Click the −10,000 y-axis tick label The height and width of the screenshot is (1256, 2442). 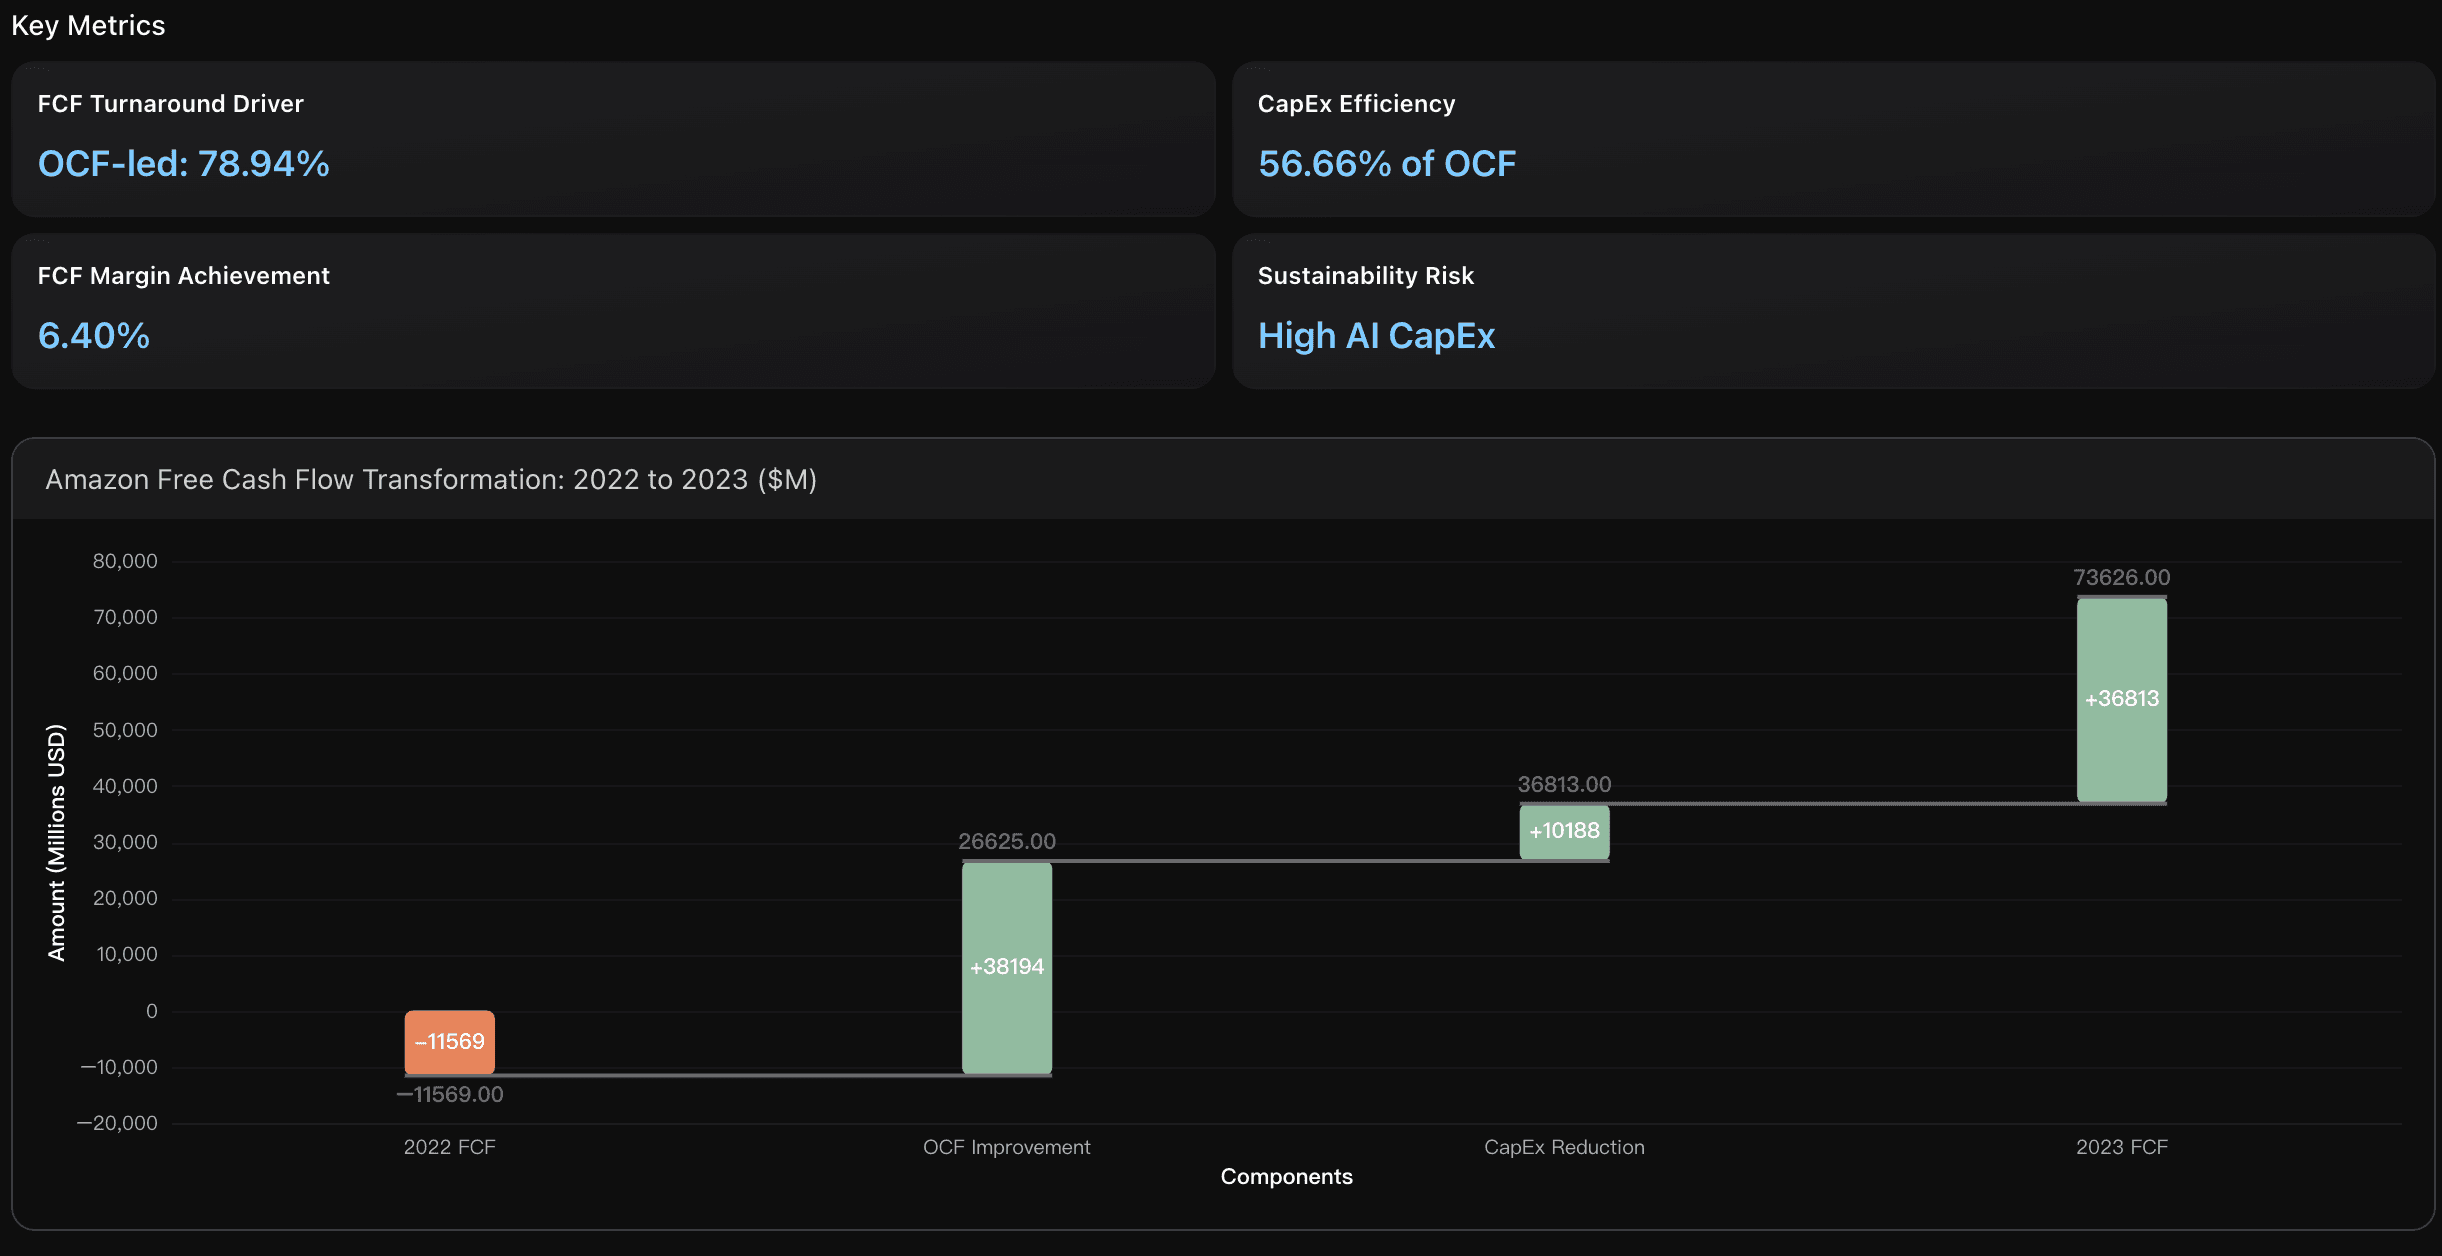pyautogui.click(x=119, y=1068)
